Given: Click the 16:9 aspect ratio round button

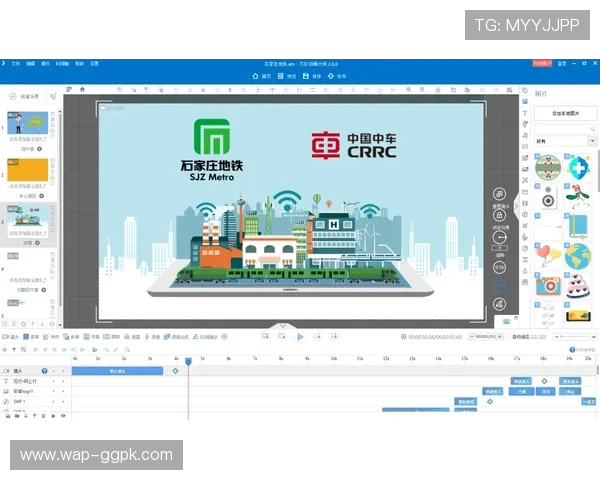Looking at the screenshot, I should [499, 268].
